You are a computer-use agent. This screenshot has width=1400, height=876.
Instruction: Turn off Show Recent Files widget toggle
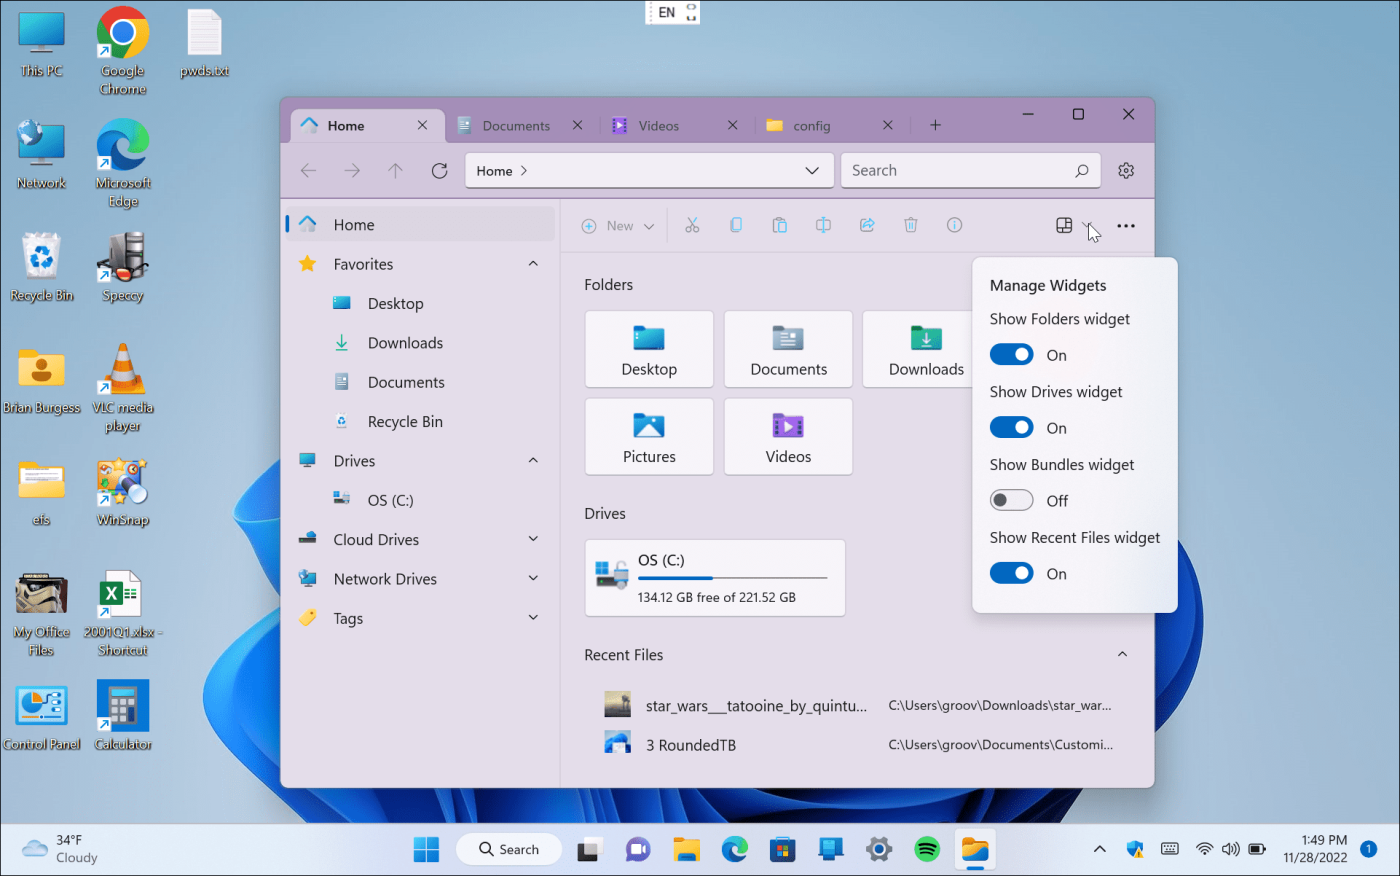coord(1011,574)
